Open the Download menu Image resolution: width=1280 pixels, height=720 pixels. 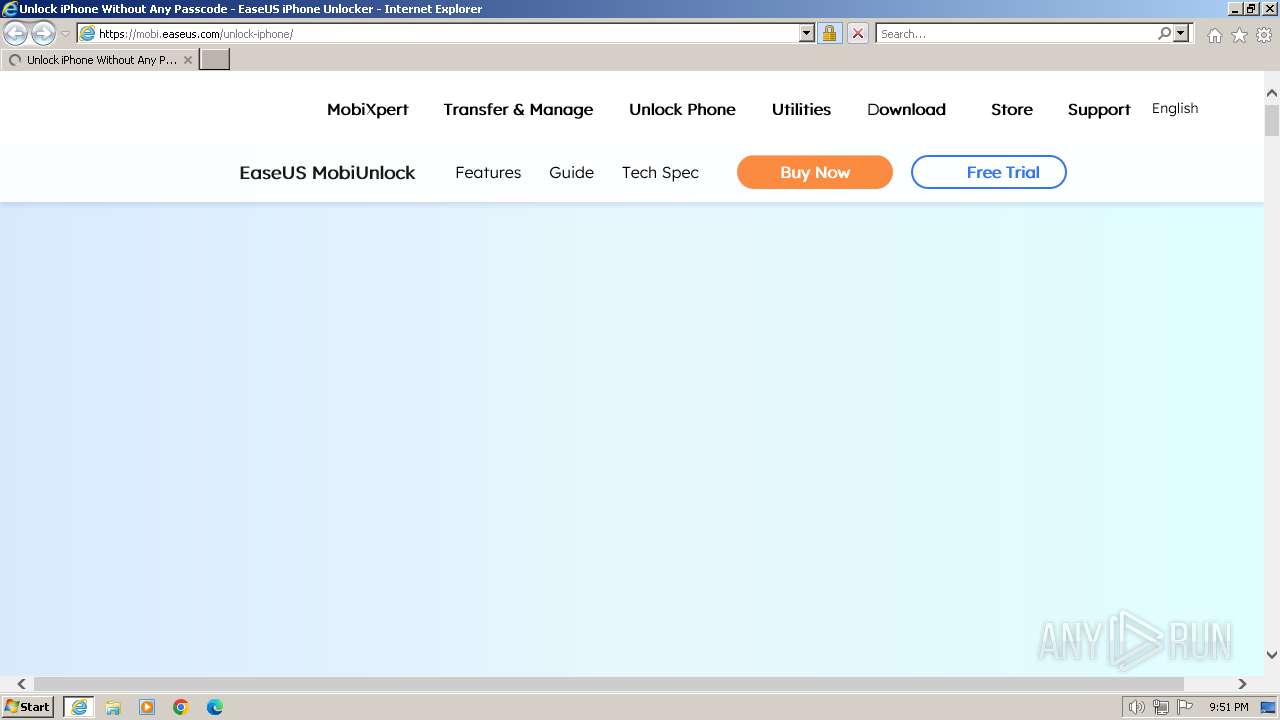click(x=906, y=110)
